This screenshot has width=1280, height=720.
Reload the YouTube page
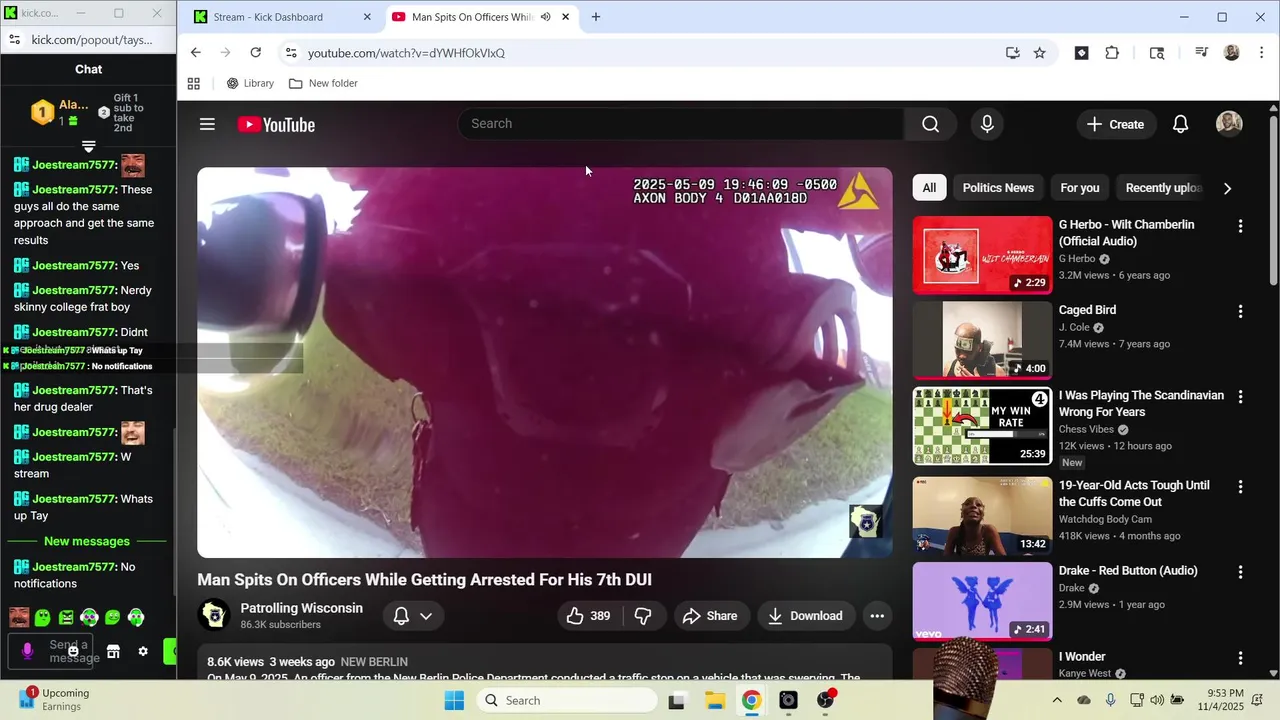tap(256, 53)
